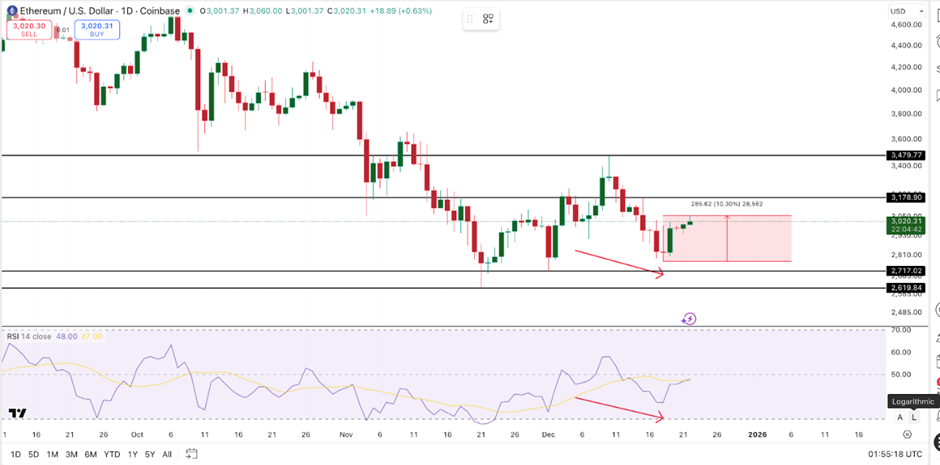This screenshot has height=465, width=940.
Task: Toggle Logarithmic scale with the L button
Action: [x=913, y=417]
